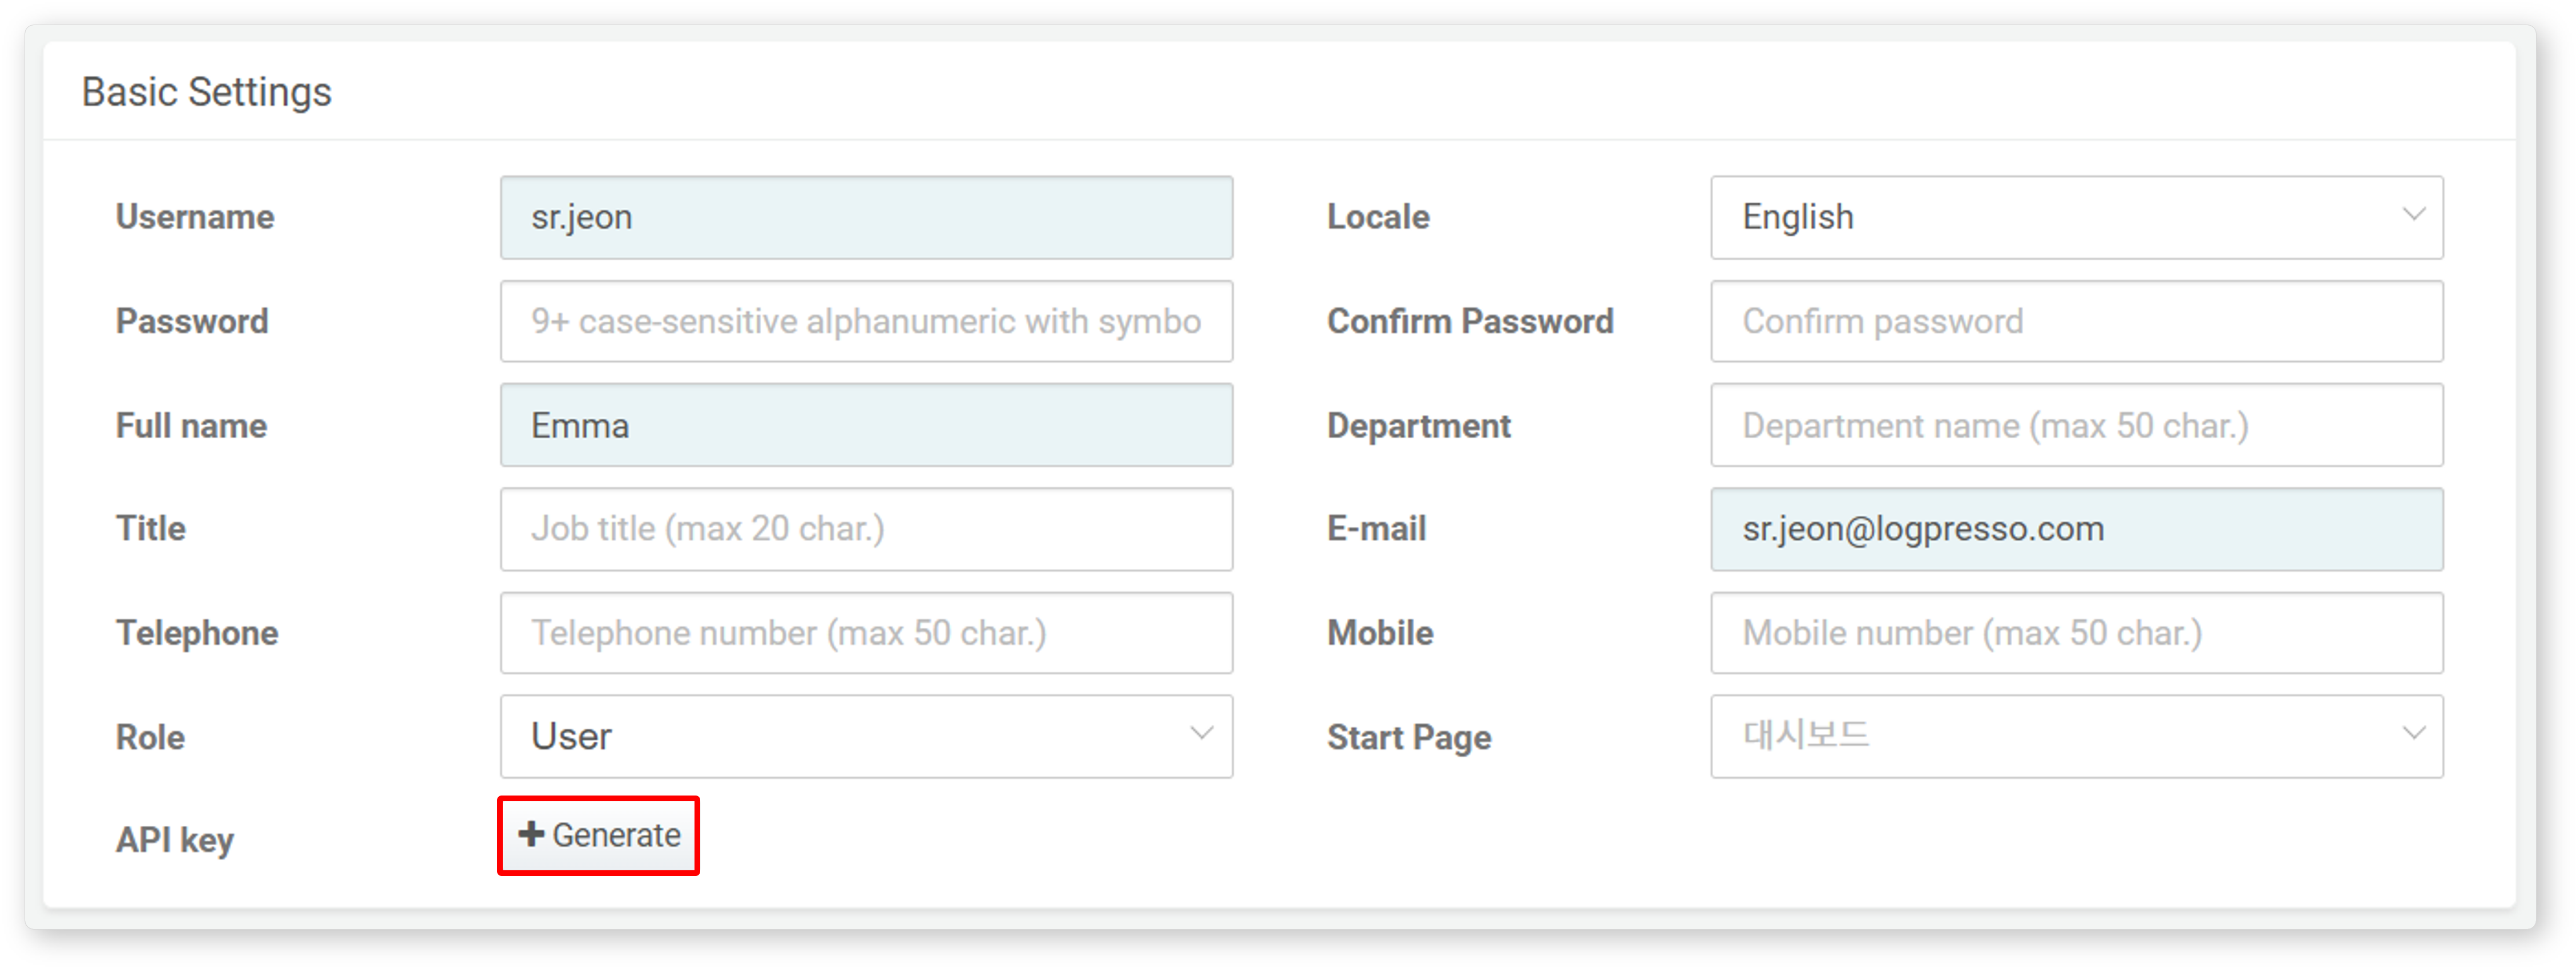Click the Job title input field
Image resolution: width=2576 pixels, height=969 pixels.
click(866, 529)
